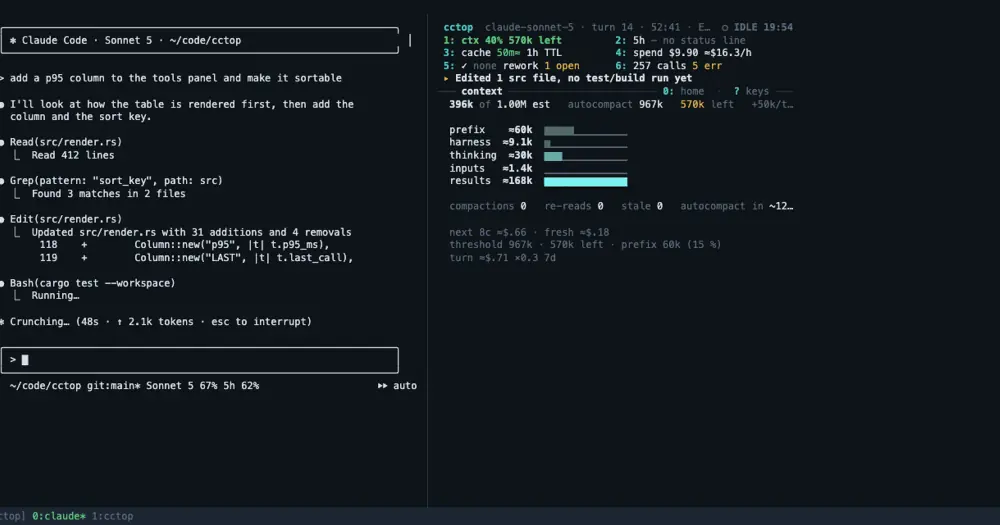This screenshot has width=1000, height=525.
Task: Select the 0:claude tmux window tab
Action: click(x=59, y=516)
